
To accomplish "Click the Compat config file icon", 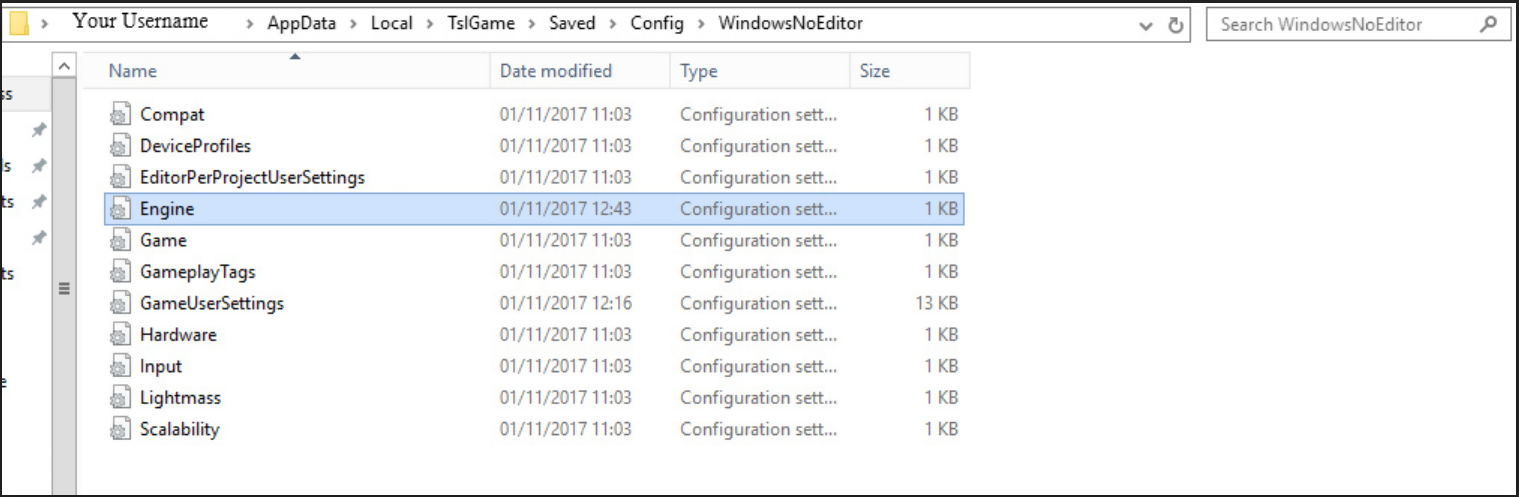I will point(120,115).
